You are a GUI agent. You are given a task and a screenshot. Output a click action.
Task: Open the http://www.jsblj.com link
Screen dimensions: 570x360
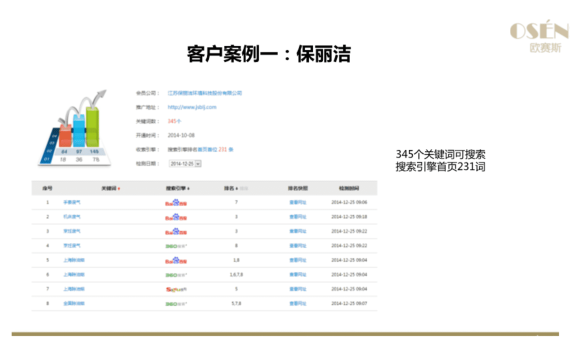pyautogui.click(x=192, y=107)
